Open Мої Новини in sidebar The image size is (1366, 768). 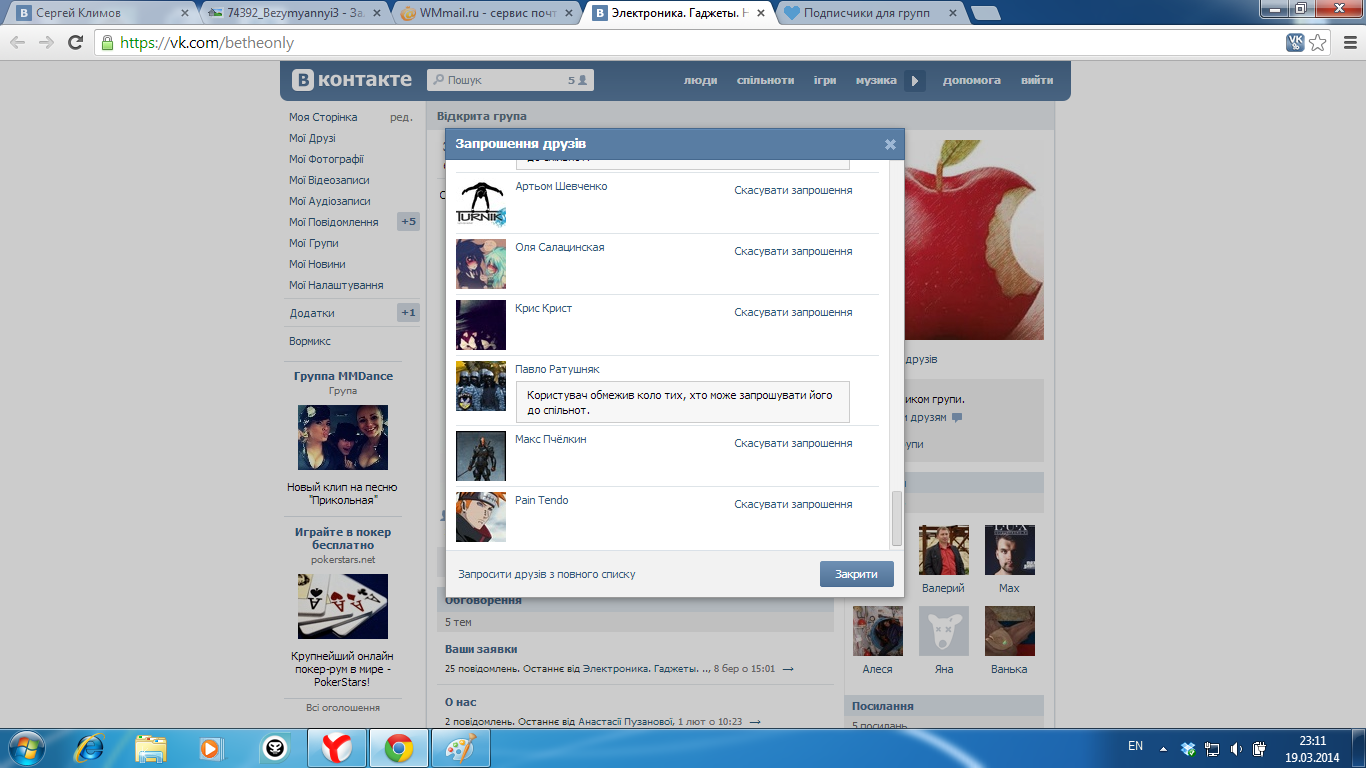(317, 264)
